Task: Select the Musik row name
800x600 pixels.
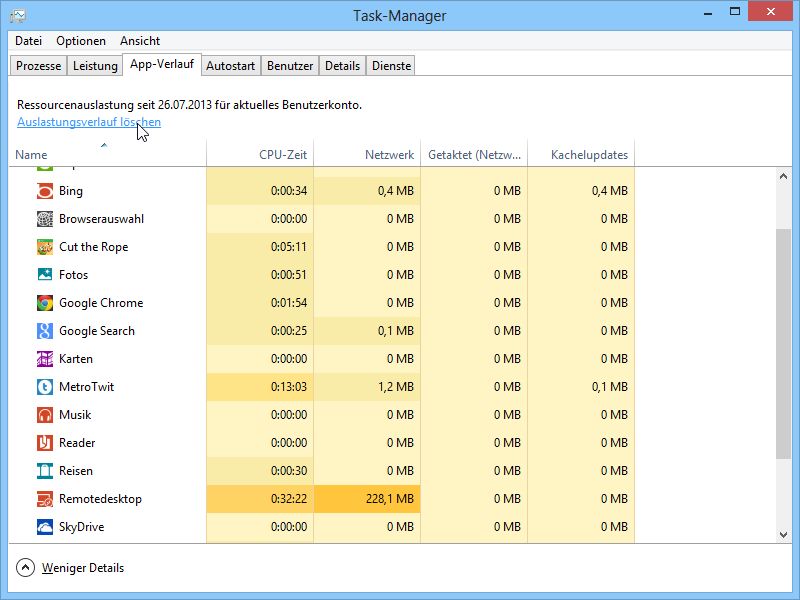Action: (75, 415)
